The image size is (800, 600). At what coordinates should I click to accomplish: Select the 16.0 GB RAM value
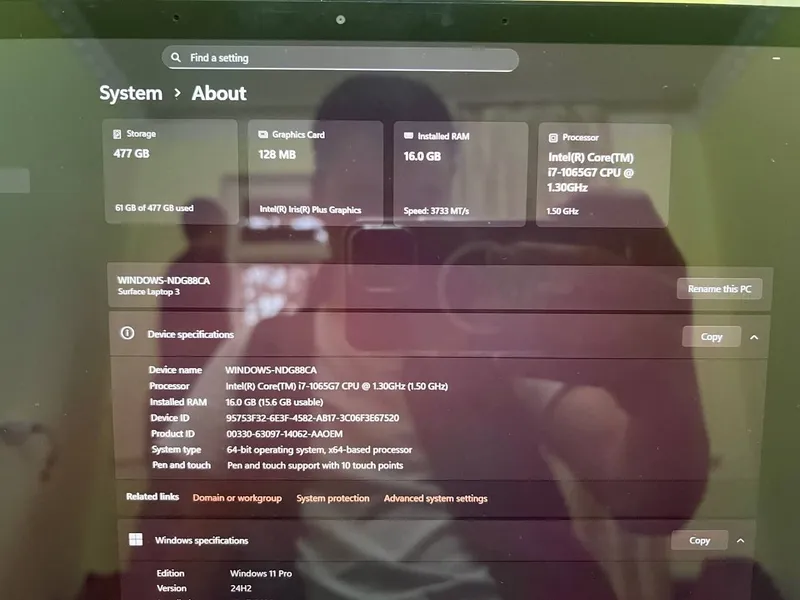pos(422,156)
